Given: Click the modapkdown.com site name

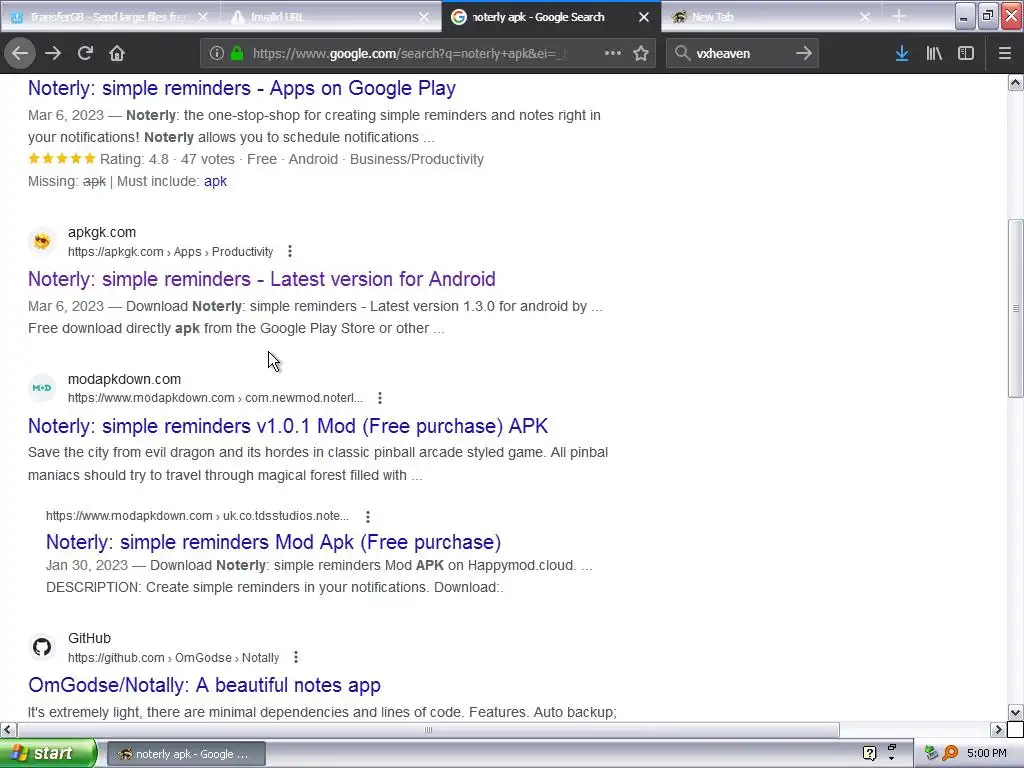Looking at the screenshot, I should [x=124, y=379].
